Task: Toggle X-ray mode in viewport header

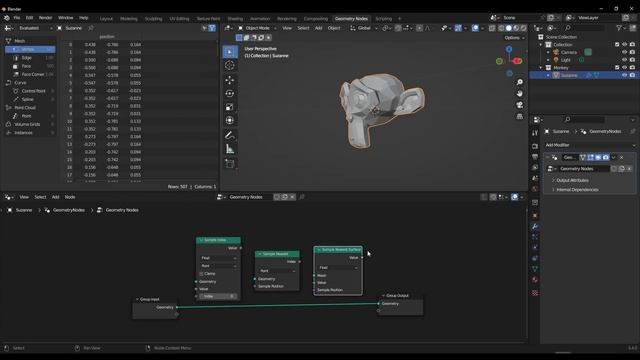Action: (x=492, y=28)
